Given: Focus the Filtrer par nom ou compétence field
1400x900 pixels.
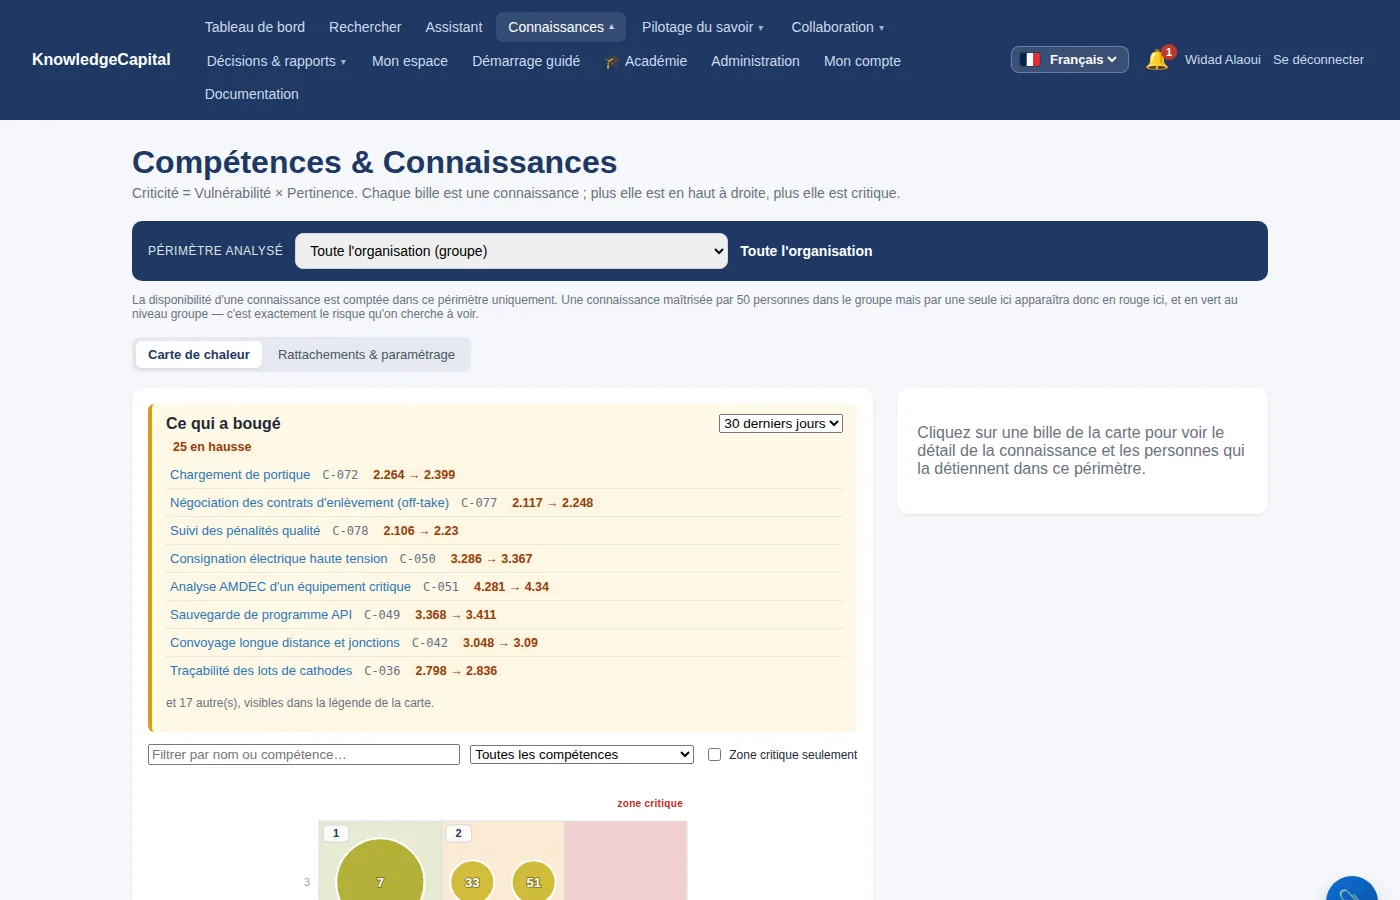Looking at the screenshot, I should click(304, 755).
